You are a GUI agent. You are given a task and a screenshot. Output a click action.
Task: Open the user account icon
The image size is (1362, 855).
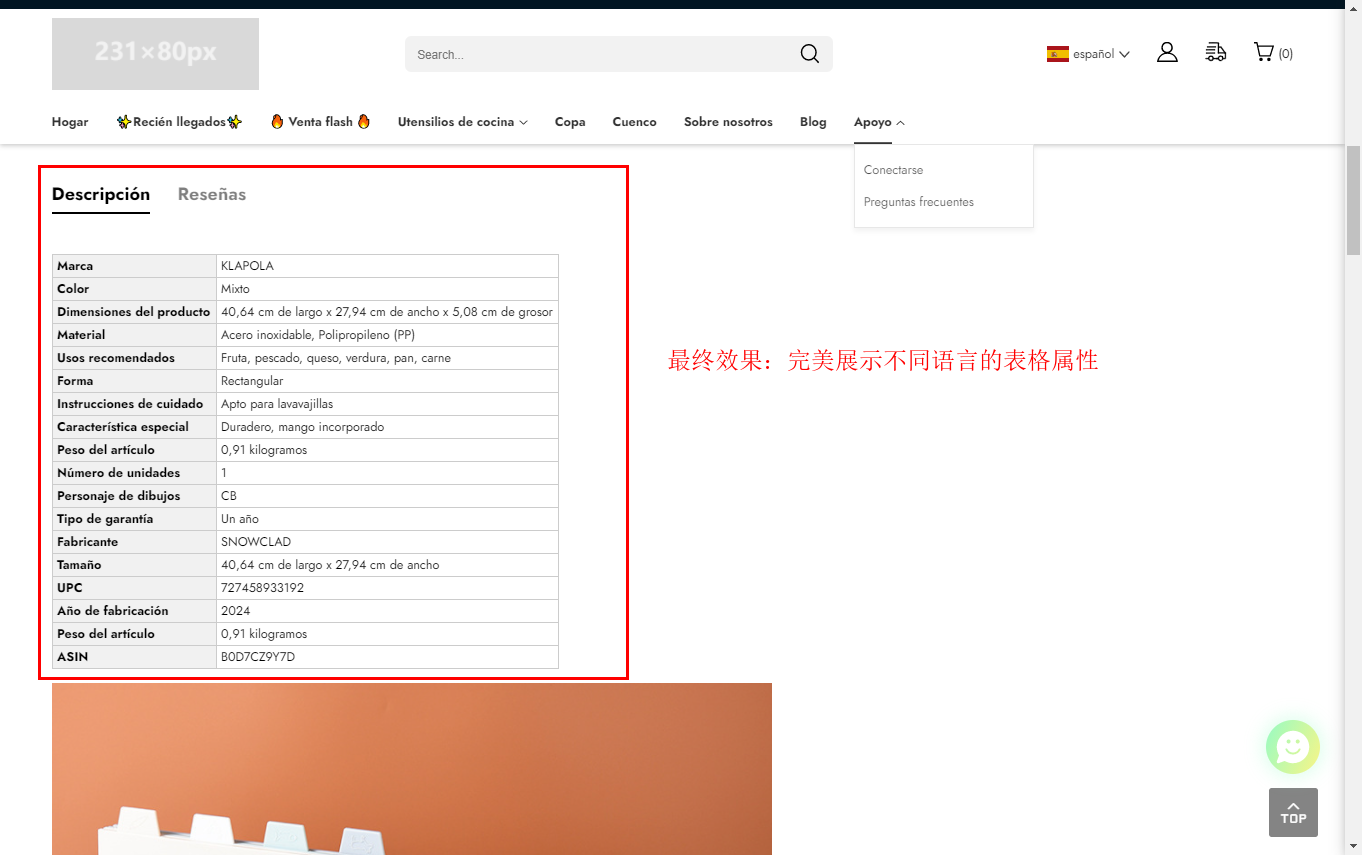1167,53
